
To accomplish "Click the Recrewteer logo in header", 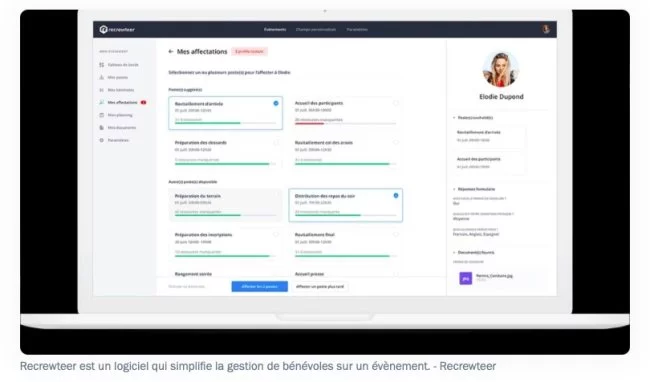I will [117, 29].
